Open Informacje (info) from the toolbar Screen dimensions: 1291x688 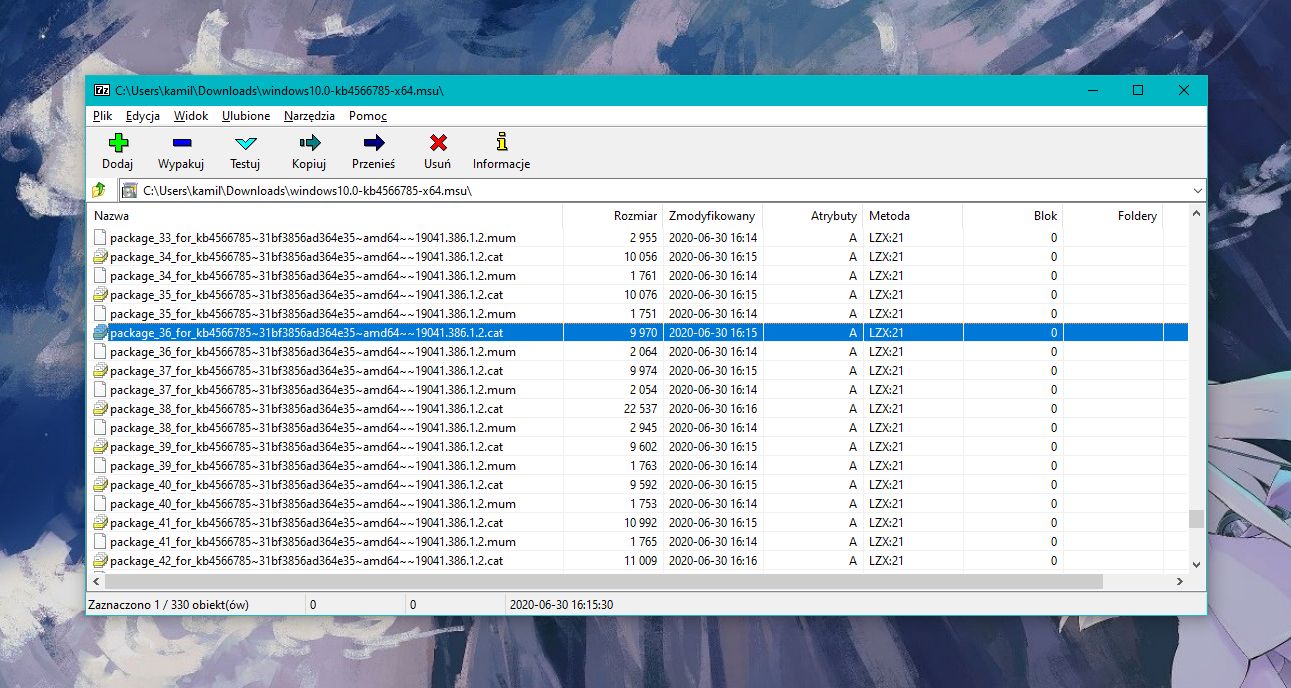501,143
